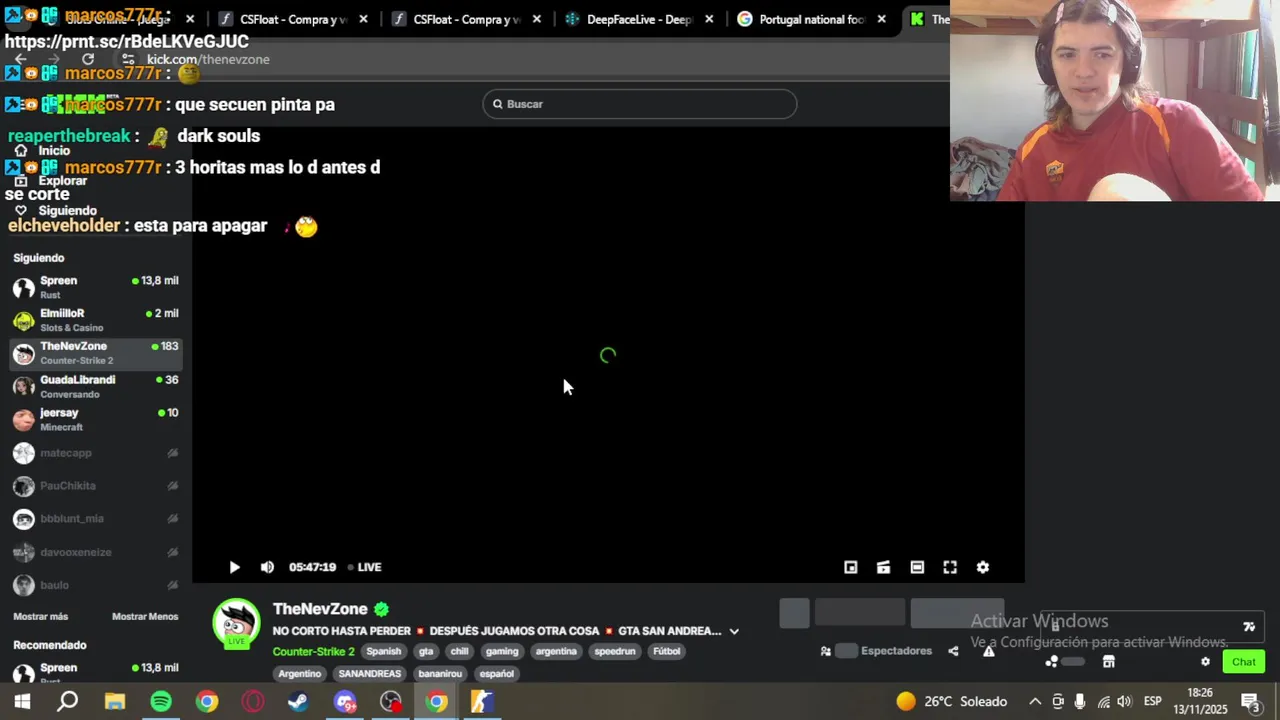1280x720 pixels.
Task: Open Opera browser from taskbar
Action: [253, 702]
